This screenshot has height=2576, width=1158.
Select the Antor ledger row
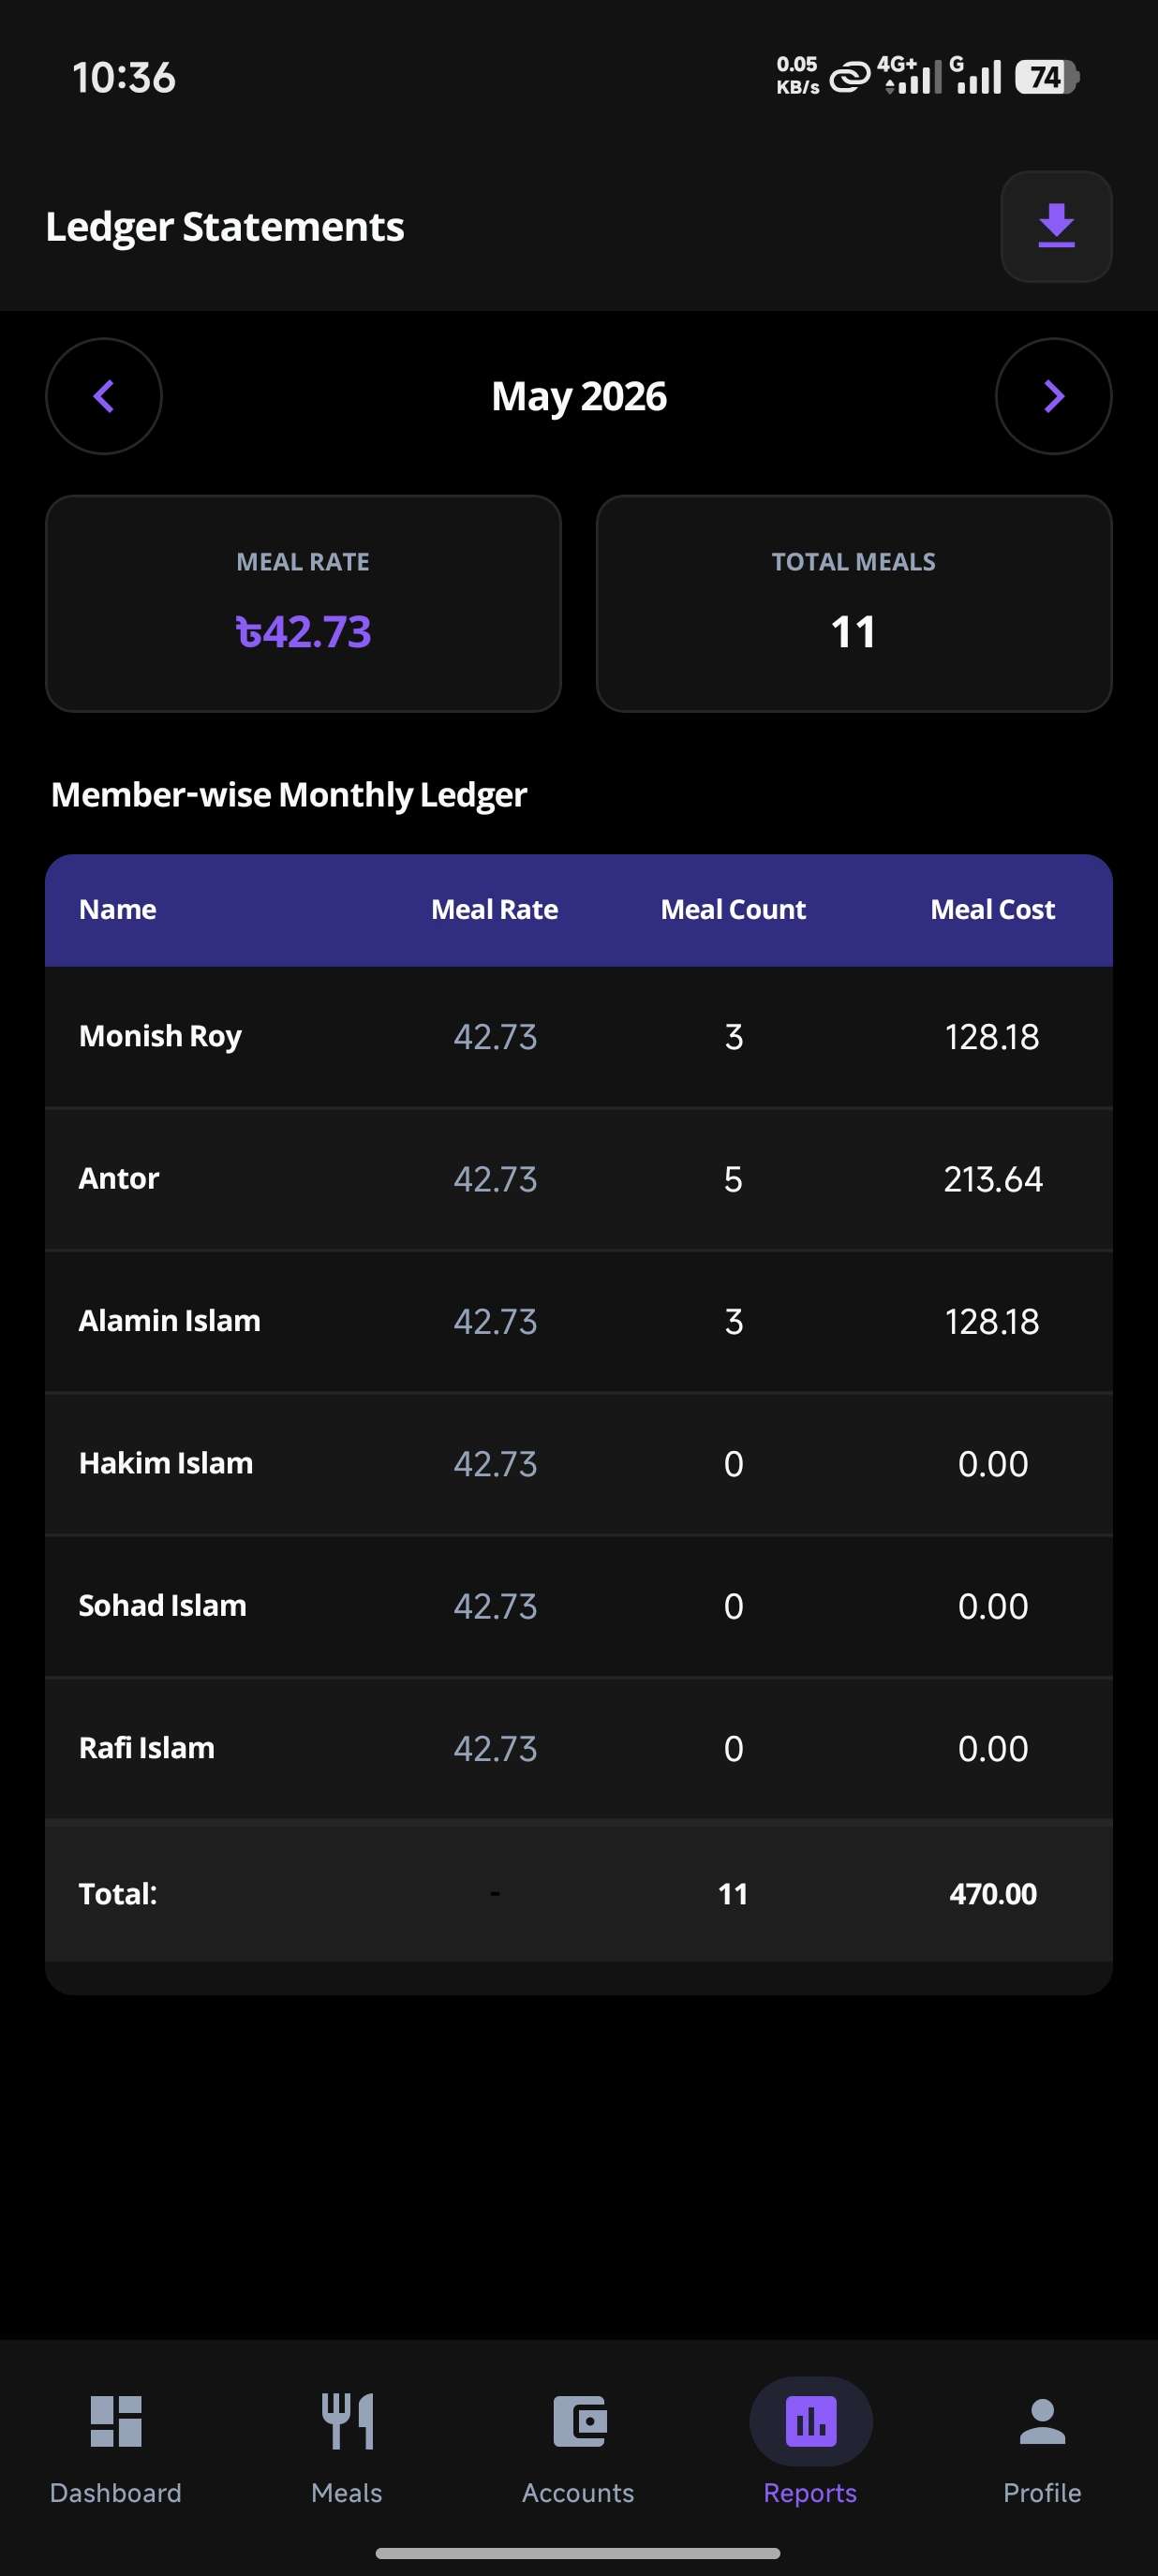pyautogui.click(x=579, y=1179)
